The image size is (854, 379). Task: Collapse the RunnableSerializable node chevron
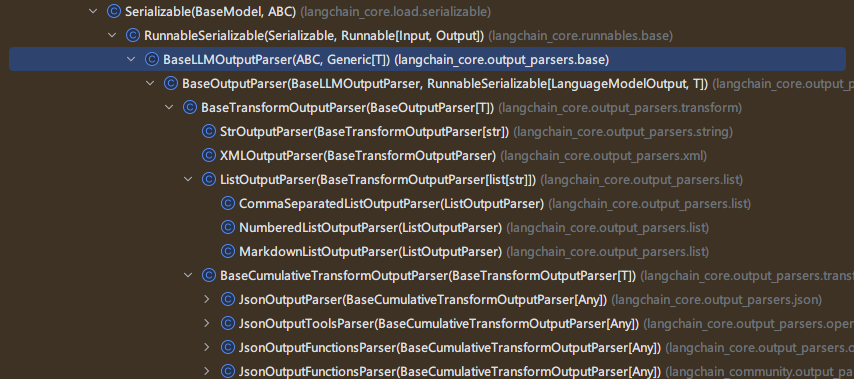pos(112,35)
